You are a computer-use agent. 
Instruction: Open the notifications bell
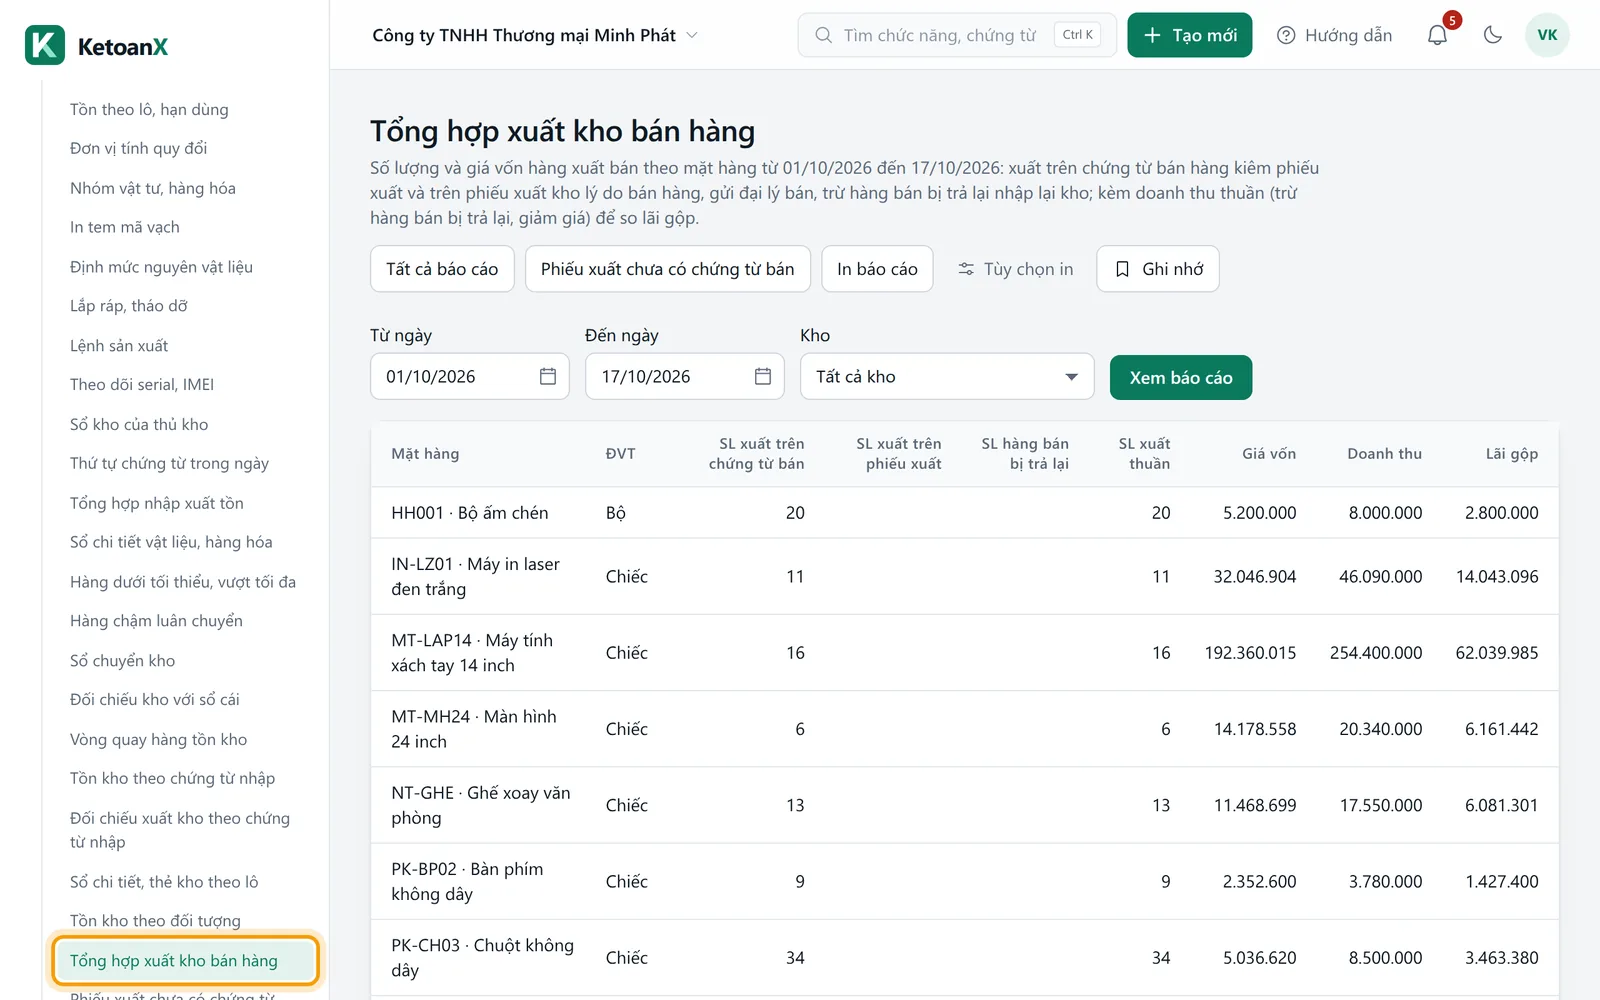[x=1437, y=35]
